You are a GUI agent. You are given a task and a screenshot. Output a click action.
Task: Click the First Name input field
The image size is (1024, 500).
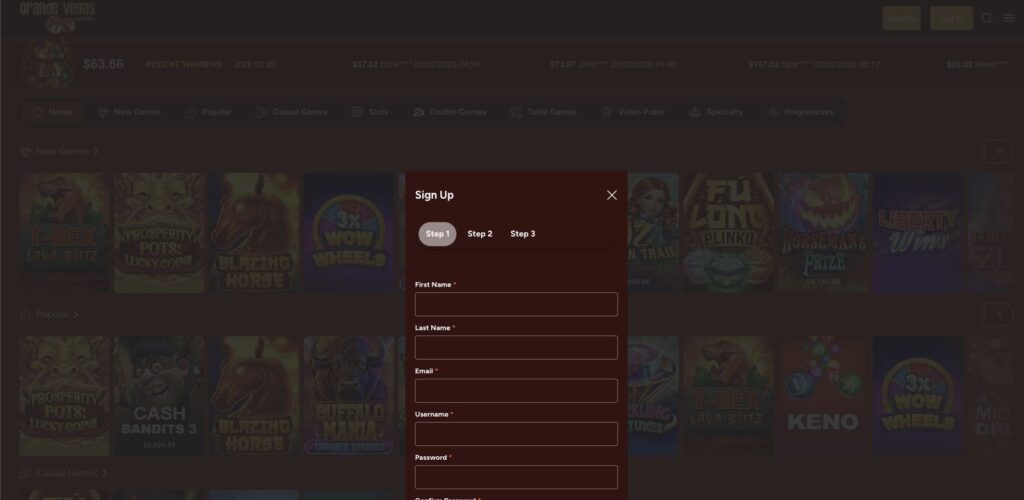coord(516,304)
